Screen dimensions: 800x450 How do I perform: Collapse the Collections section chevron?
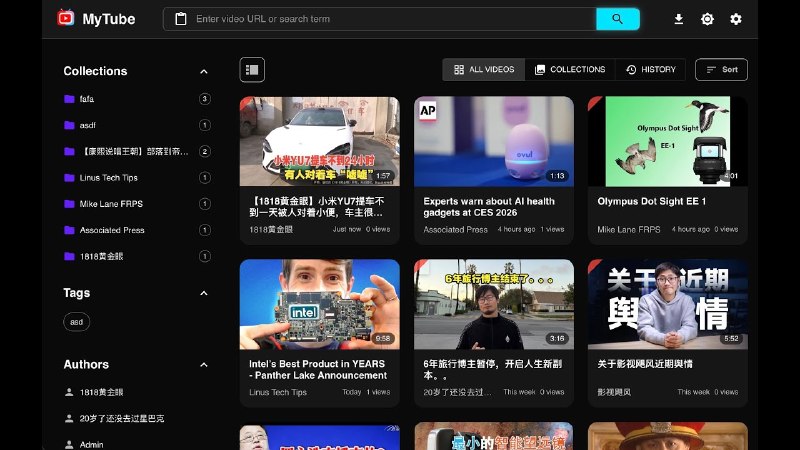click(204, 71)
